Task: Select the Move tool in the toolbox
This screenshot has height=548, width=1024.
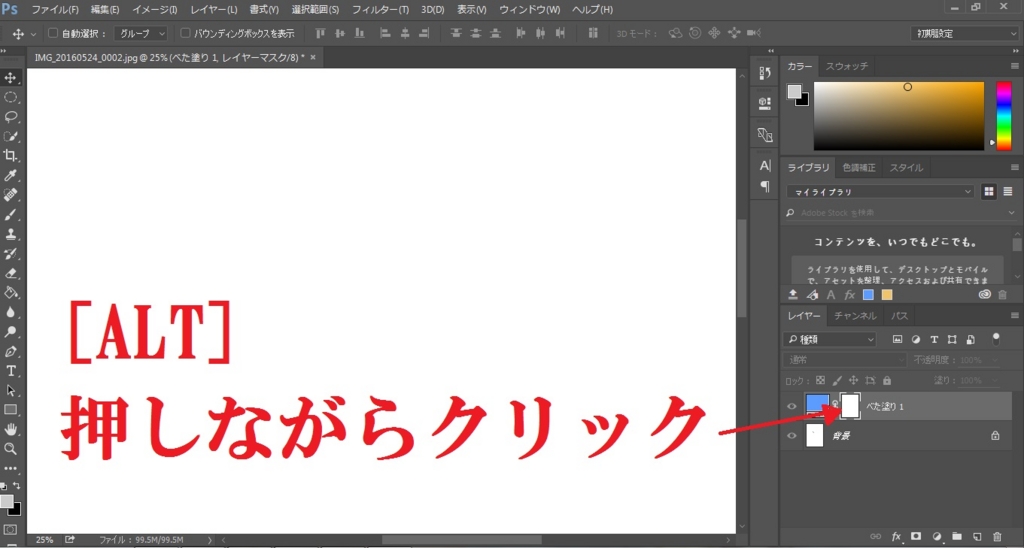Action: coord(10,78)
